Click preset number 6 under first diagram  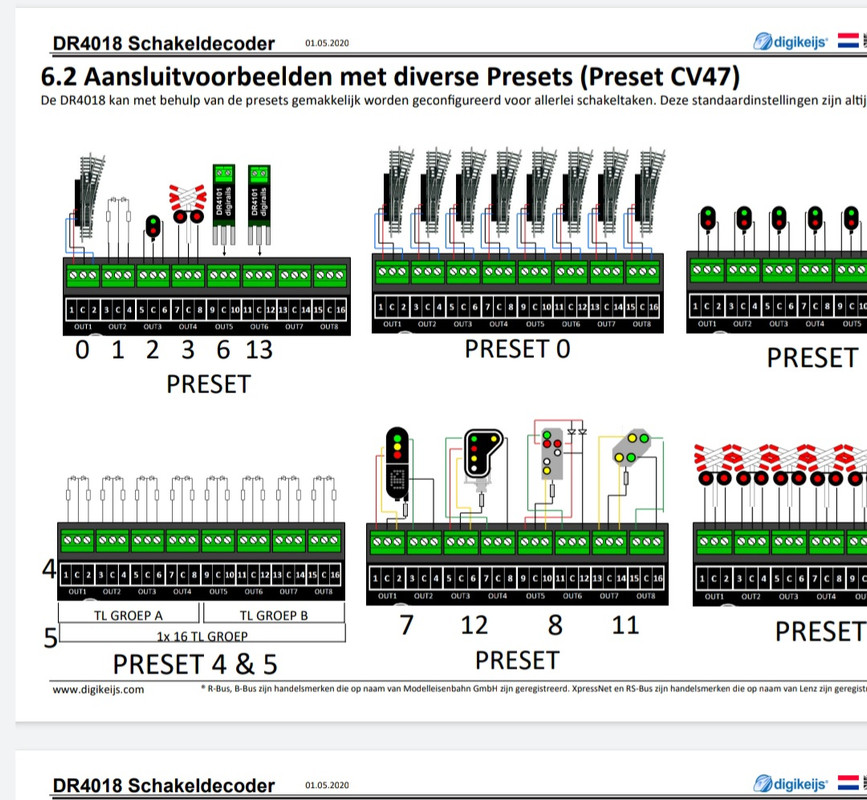point(223,350)
